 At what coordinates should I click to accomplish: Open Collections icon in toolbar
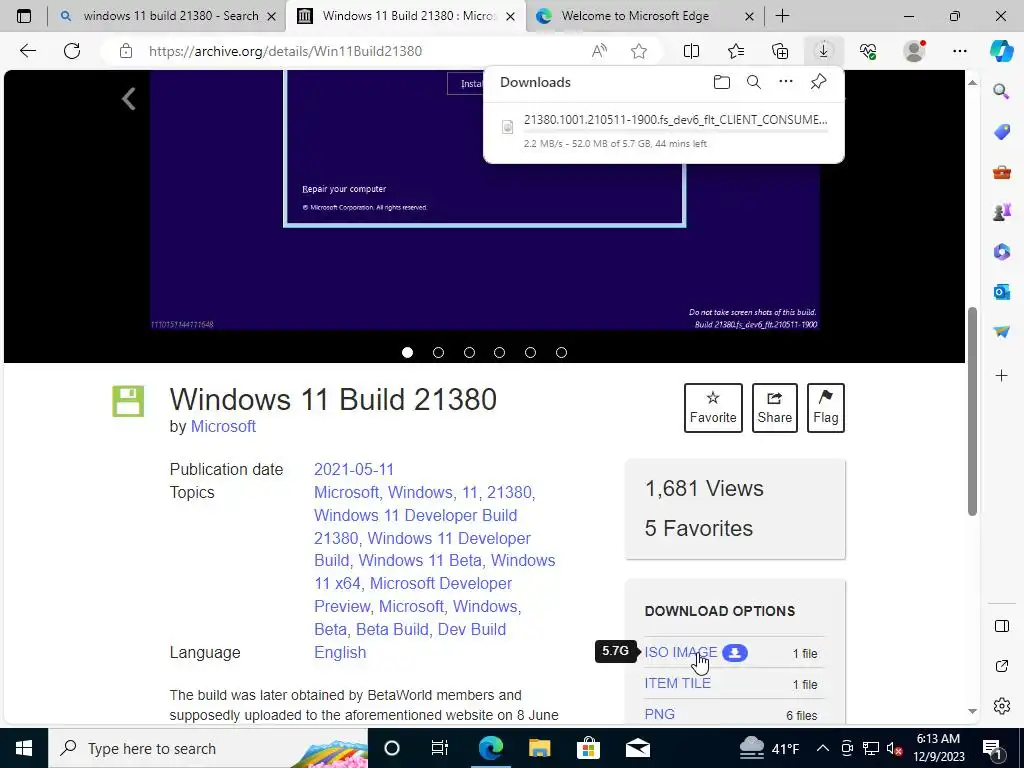tap(780, 51)
